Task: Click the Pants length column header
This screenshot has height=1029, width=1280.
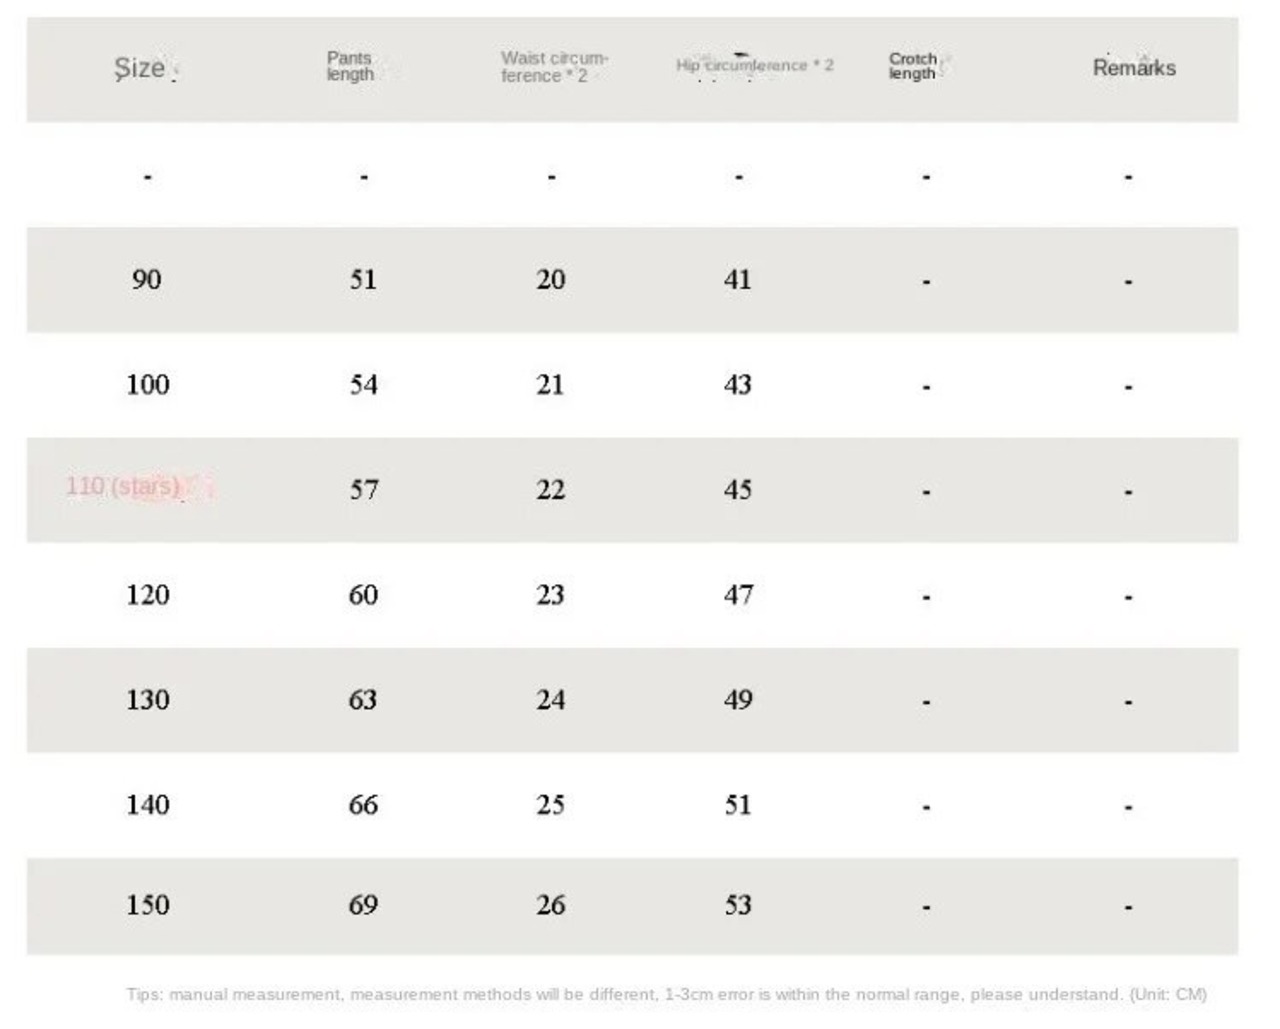Action: click(x=350, y=66)
